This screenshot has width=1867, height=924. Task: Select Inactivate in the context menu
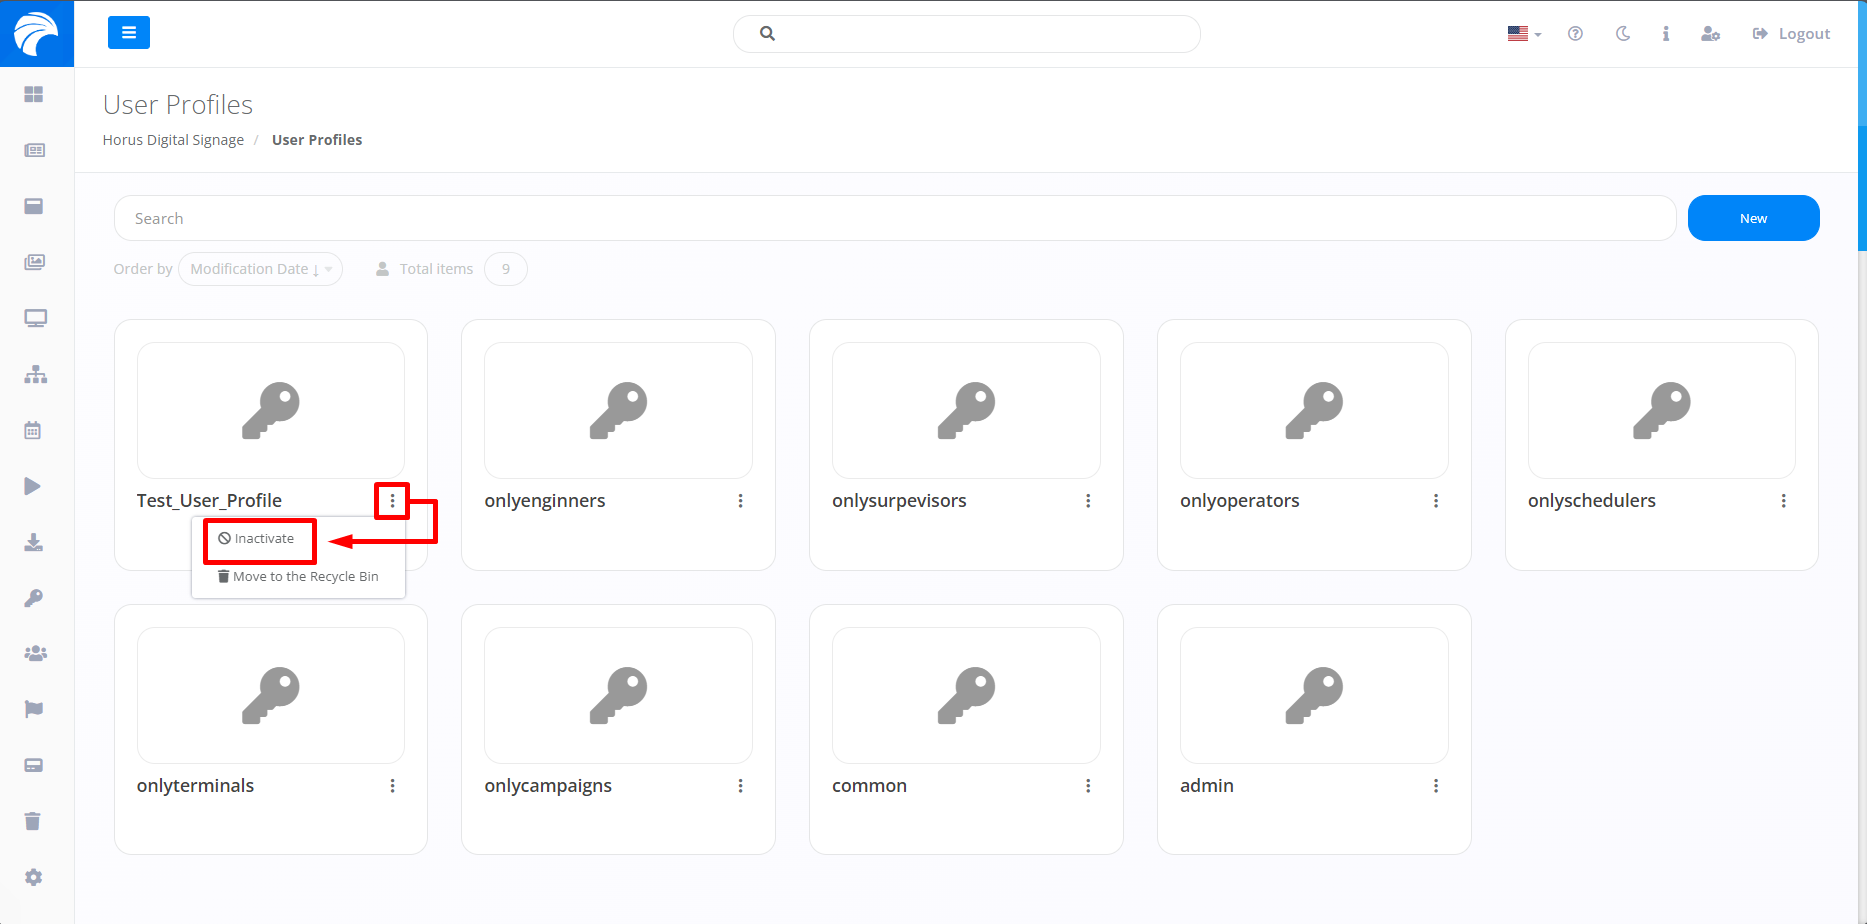point(259,538)
